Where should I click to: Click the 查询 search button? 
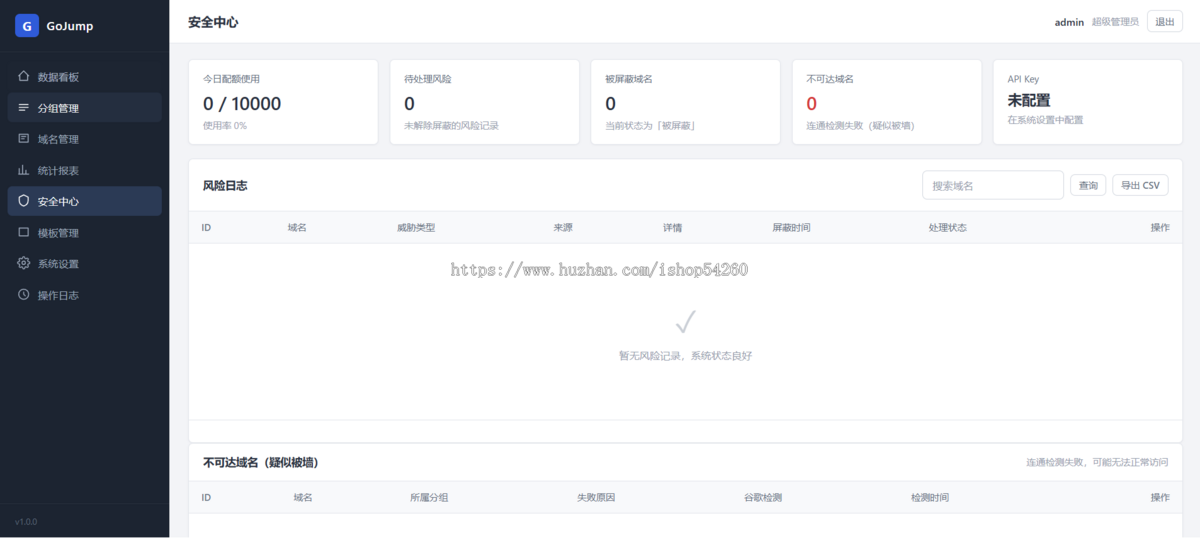click(x=1088, y=185)
